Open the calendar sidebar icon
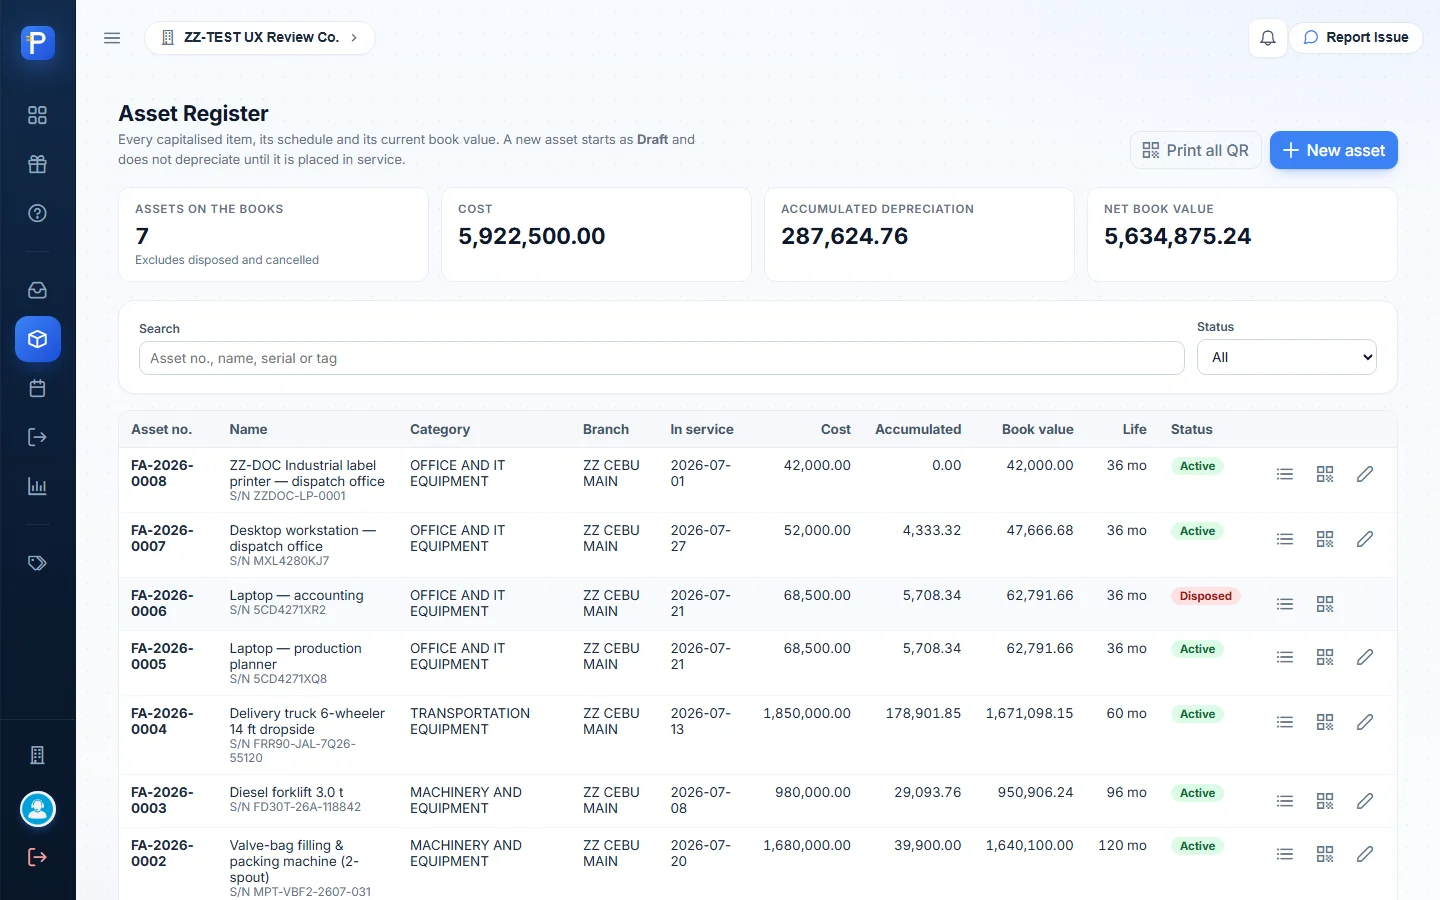Viewport: 1440px width, 900px height. click(37, 388)
